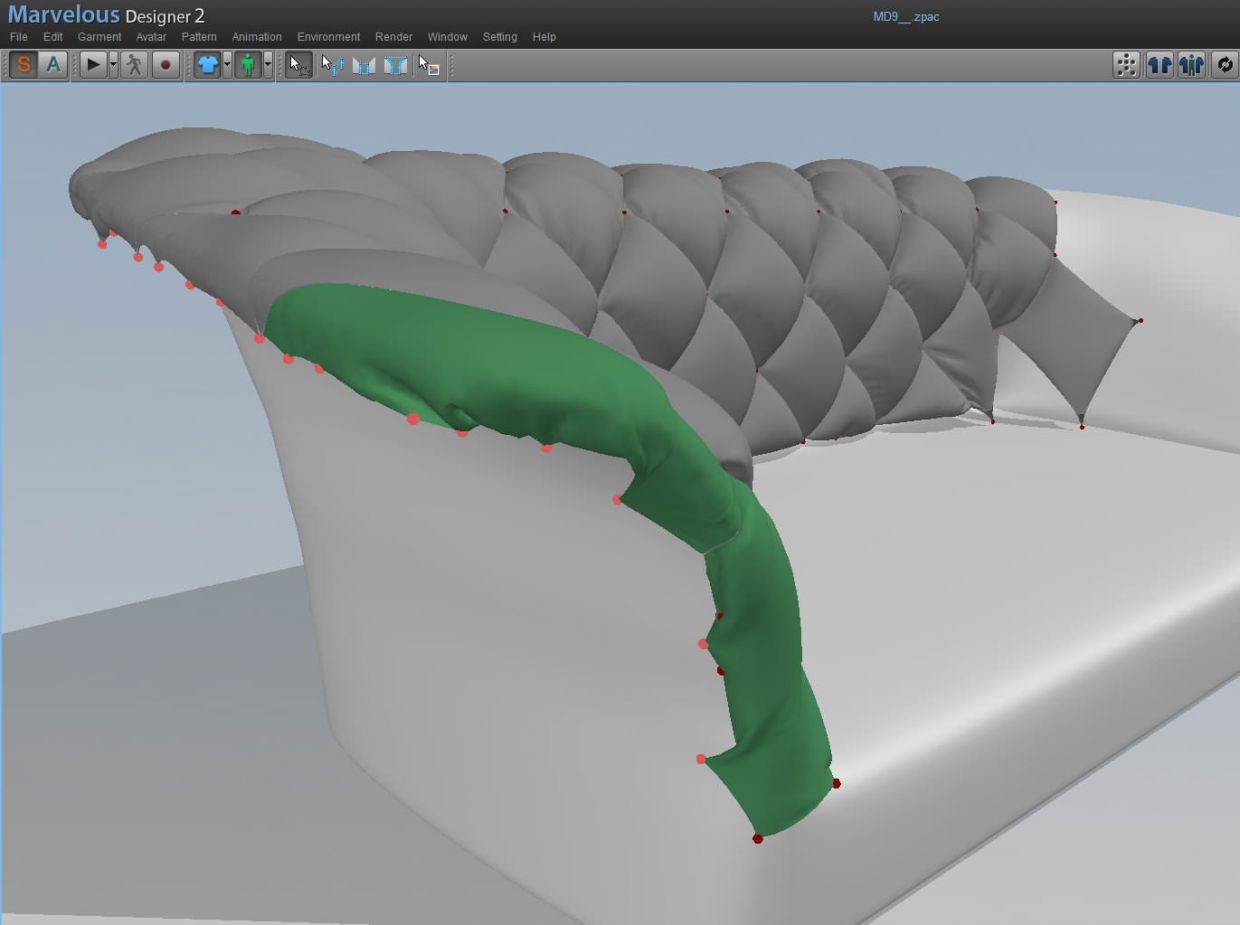This screenshot has height=925, width=1240.
Task: Show arrangement points with the dots icon
Action: point(1127,65)
